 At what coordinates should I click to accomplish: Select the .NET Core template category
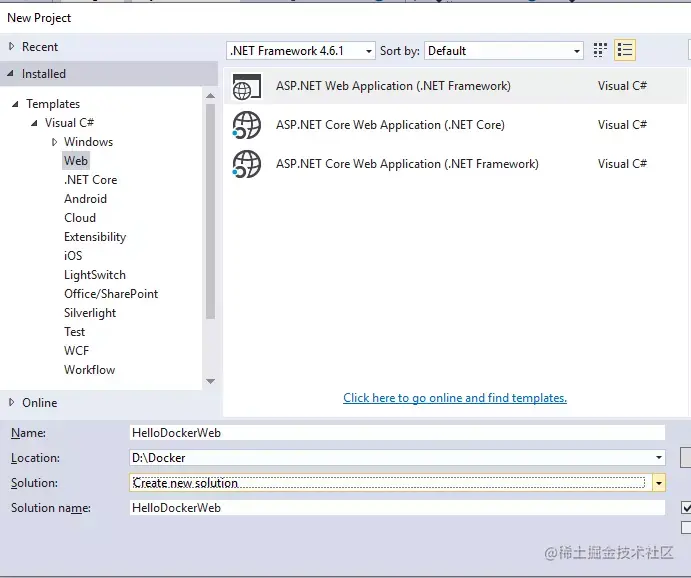tap(90, 180)
